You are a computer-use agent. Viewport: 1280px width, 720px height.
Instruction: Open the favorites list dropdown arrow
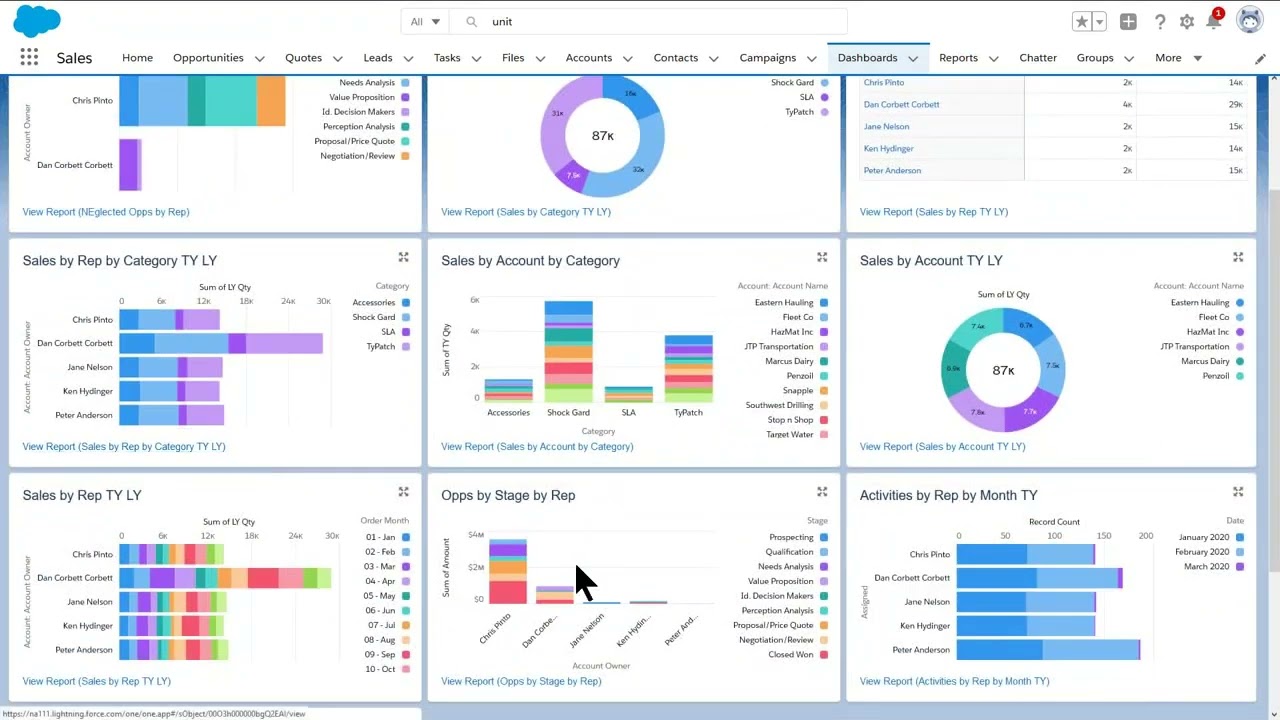(x=1099, y=22)
